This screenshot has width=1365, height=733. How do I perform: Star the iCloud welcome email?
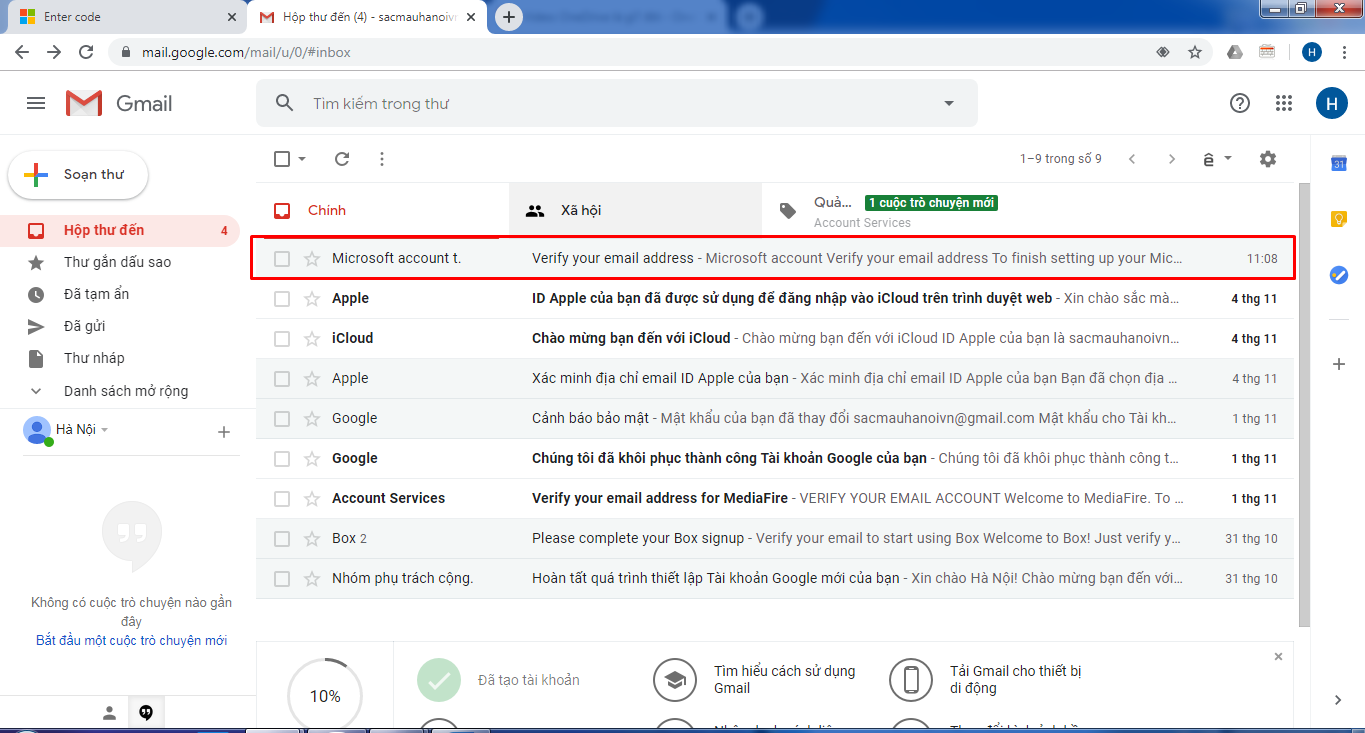click(x=312, y=339)
